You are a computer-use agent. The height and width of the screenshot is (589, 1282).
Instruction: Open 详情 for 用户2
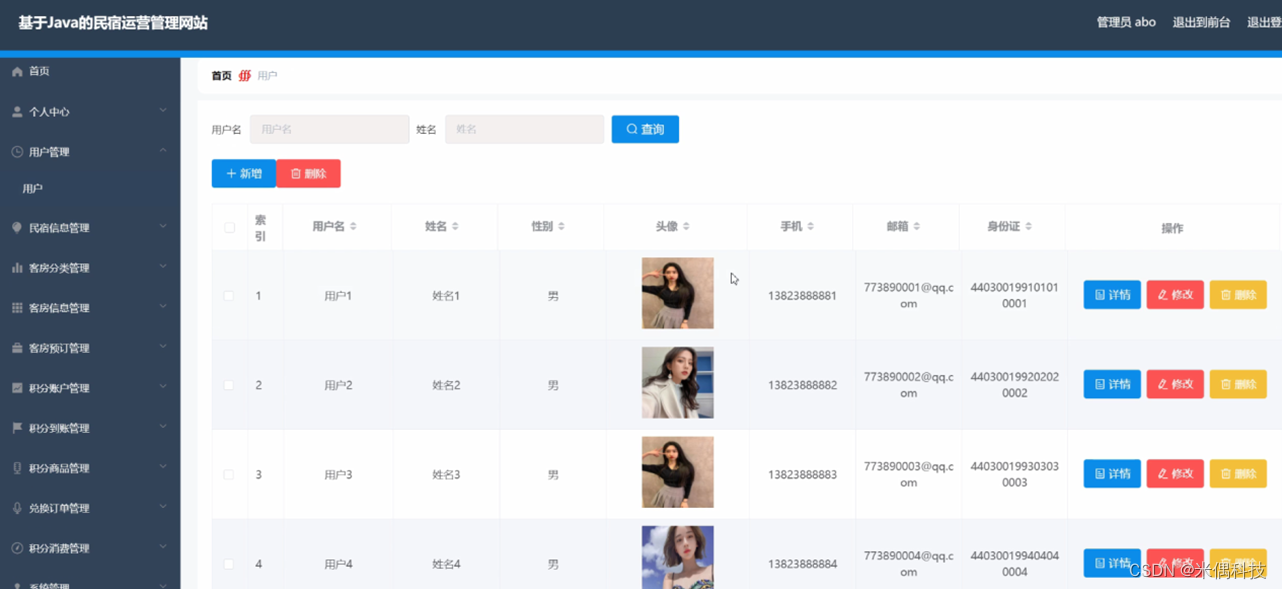[x=1112, y=384]
